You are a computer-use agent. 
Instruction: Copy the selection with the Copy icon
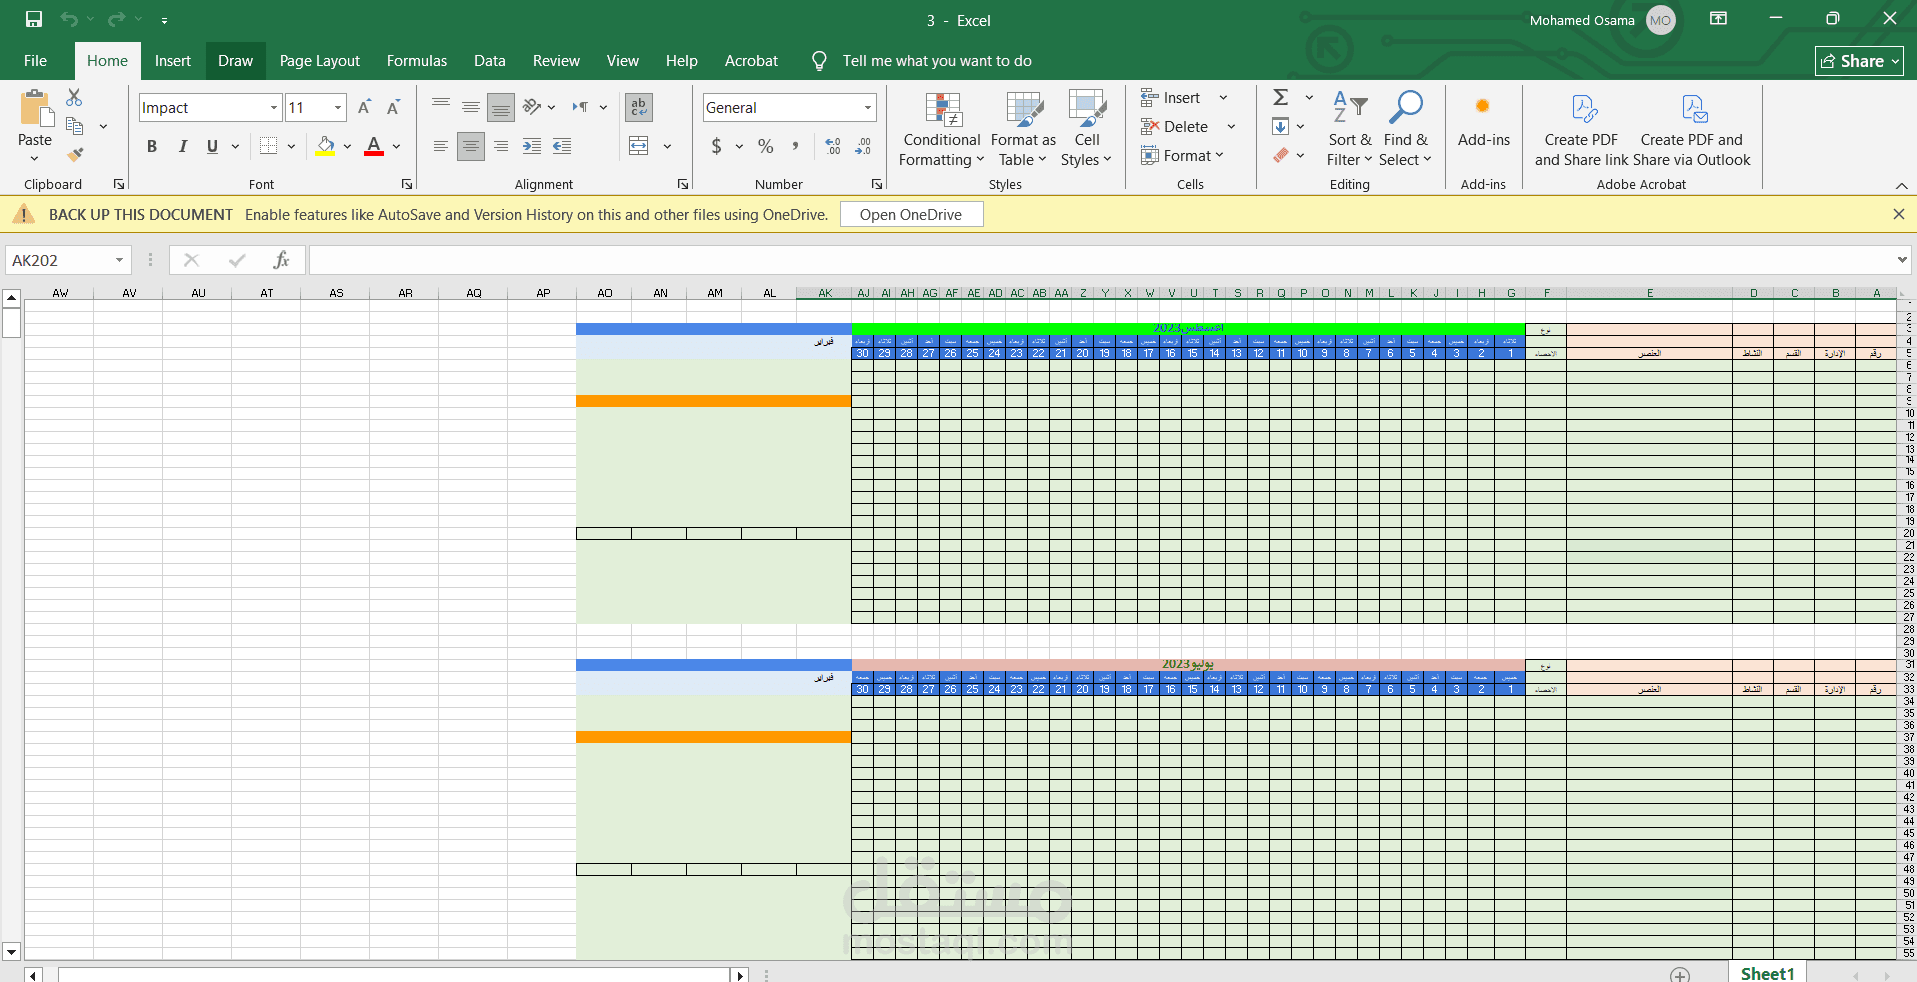point(74,126)
